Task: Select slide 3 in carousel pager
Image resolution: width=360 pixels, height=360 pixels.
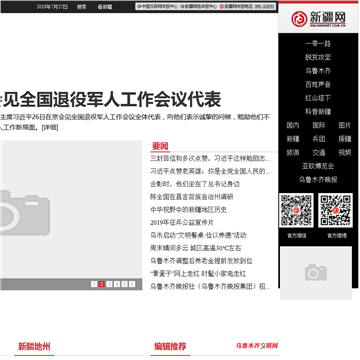Action: [109, 284]
